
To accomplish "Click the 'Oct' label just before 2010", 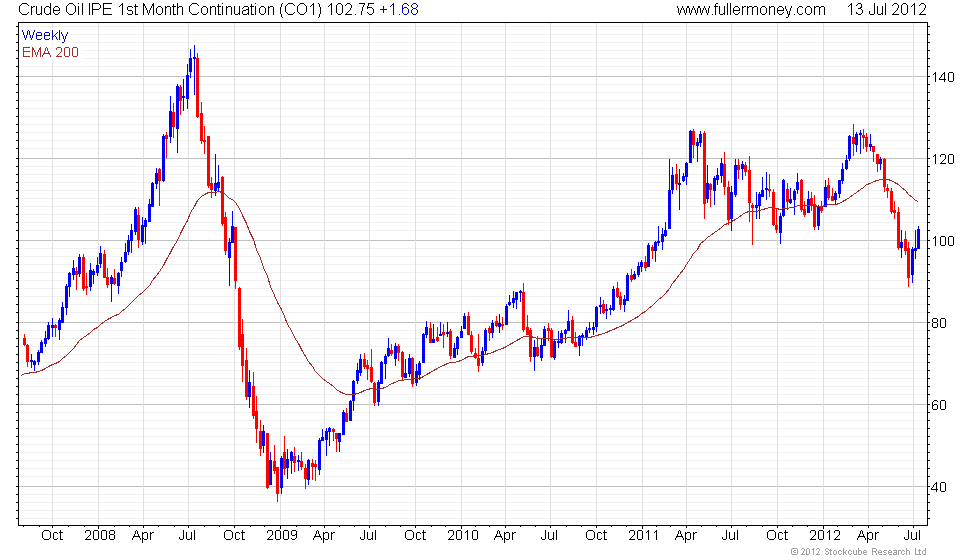I will click(x=415, y=535).
